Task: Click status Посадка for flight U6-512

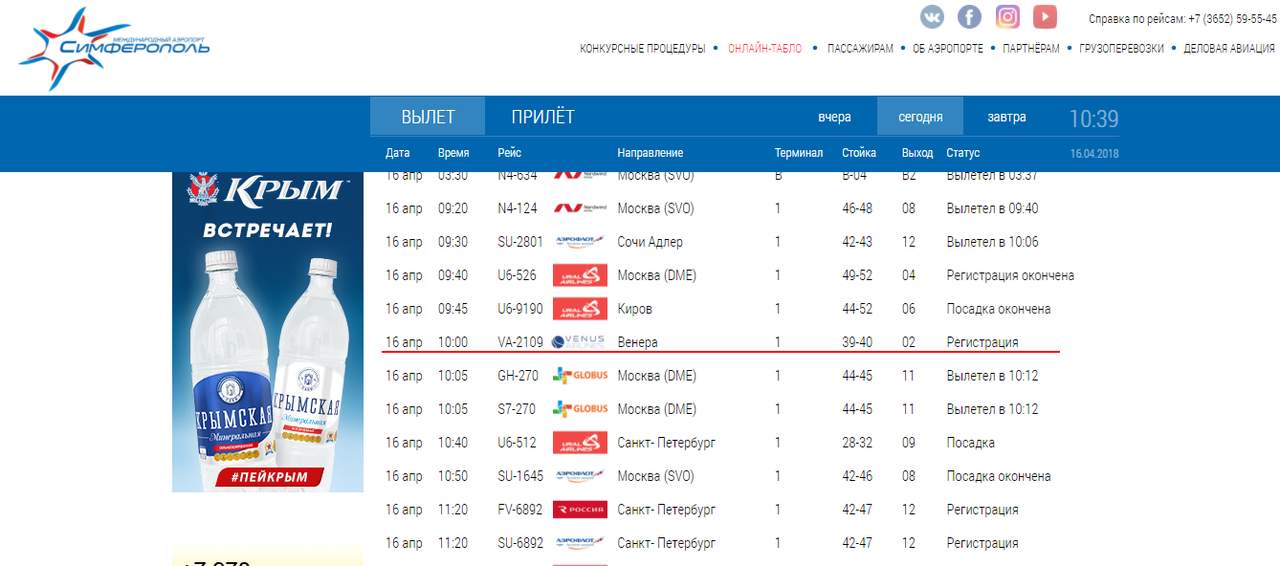Action: tap(971, 443)
